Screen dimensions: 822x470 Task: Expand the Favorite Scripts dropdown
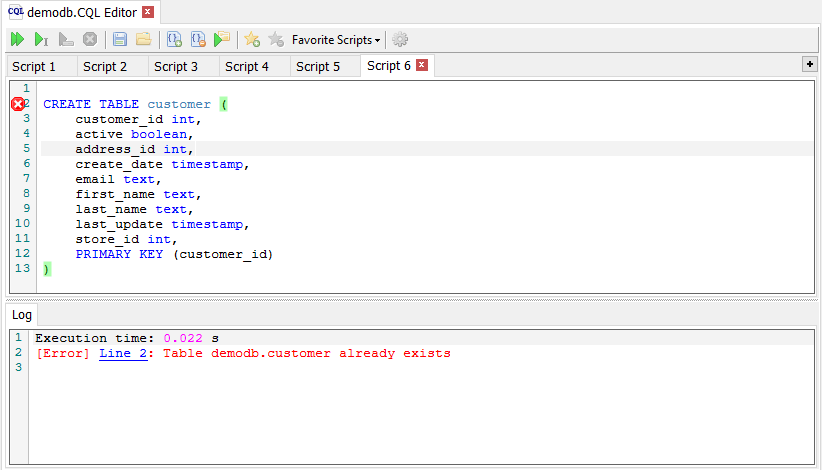(336, 40)
